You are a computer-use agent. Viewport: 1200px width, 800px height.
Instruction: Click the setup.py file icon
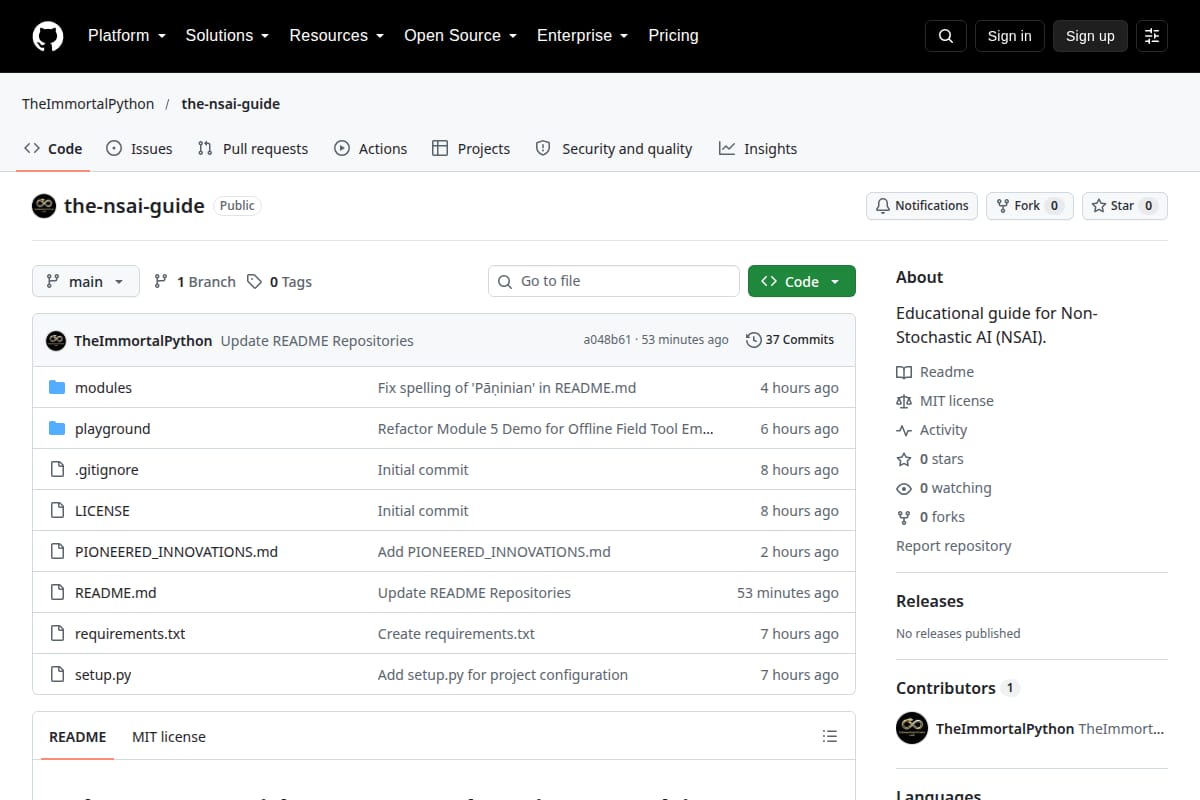[x=57, y=675]
